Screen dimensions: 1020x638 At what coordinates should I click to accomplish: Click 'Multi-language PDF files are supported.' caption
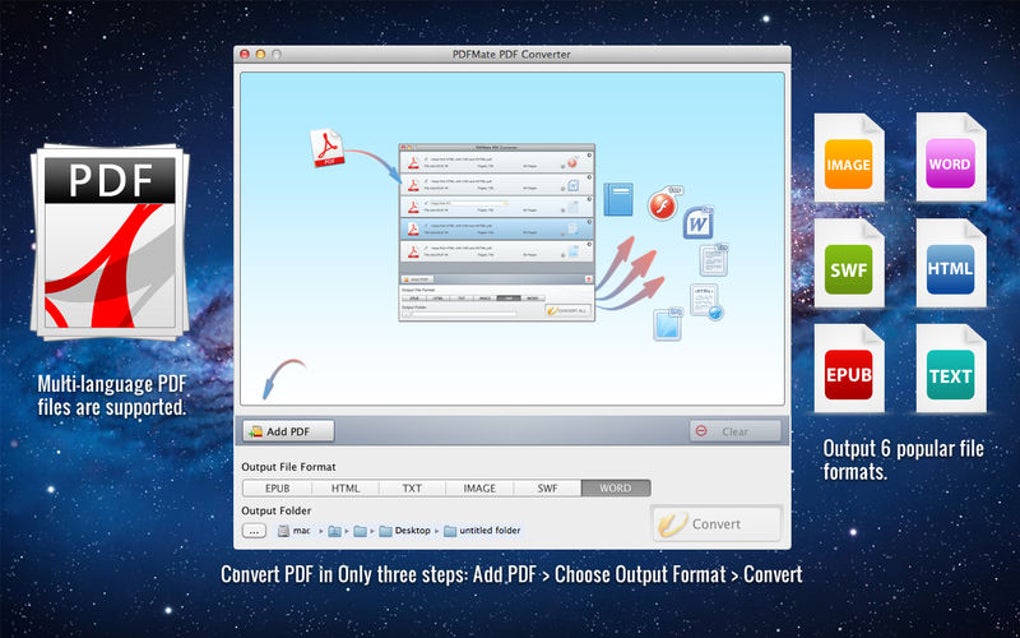click(112, 395)
